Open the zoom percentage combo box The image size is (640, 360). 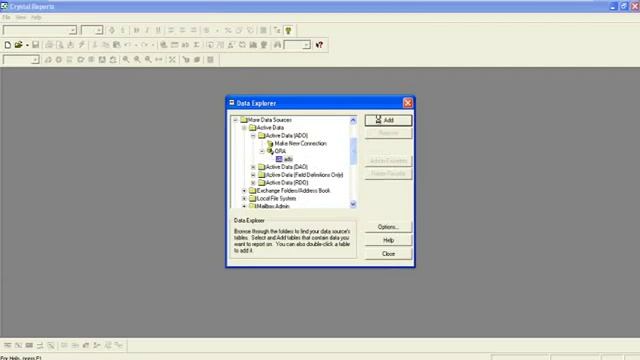click(21, 60)
